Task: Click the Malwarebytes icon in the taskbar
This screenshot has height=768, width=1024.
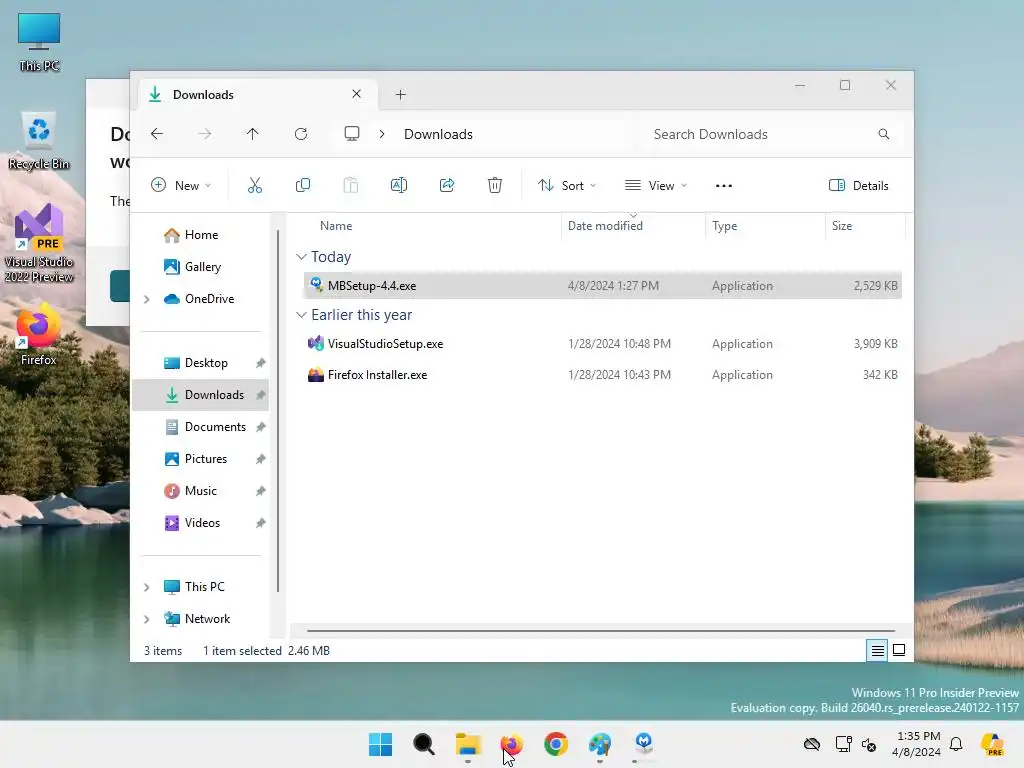Action: [644, 744]
